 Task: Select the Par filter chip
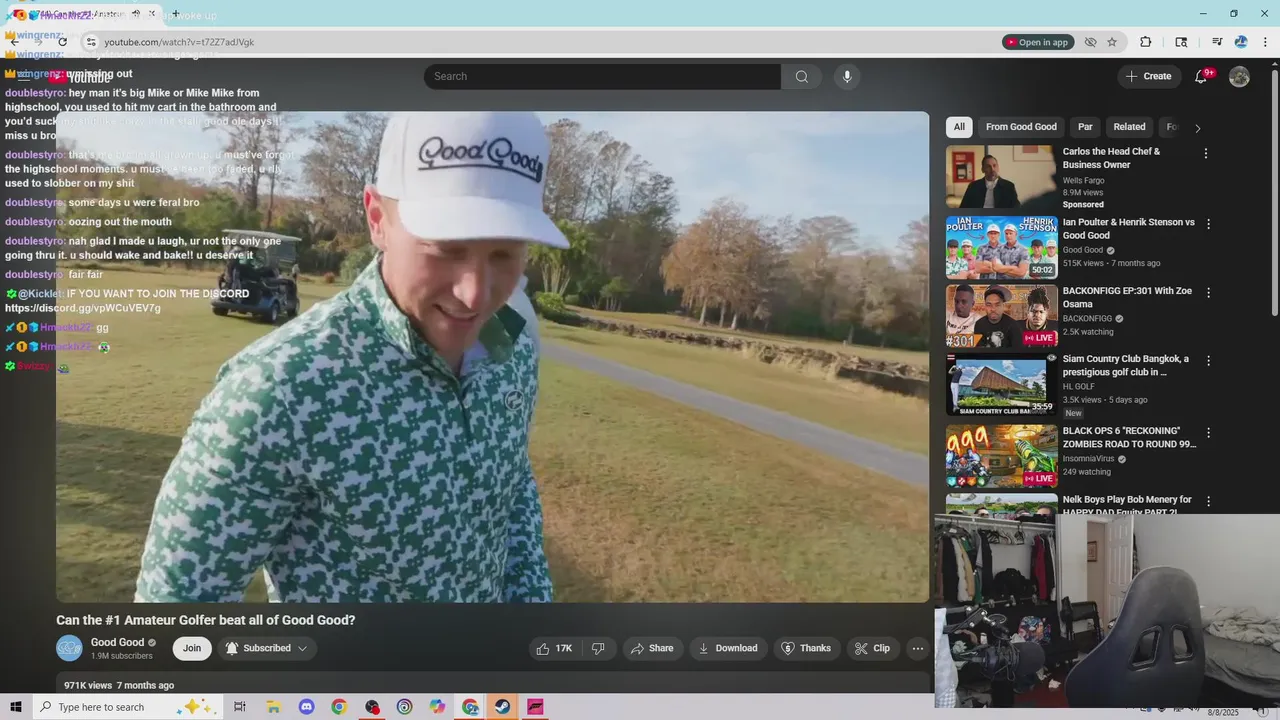click(1085, 127)
